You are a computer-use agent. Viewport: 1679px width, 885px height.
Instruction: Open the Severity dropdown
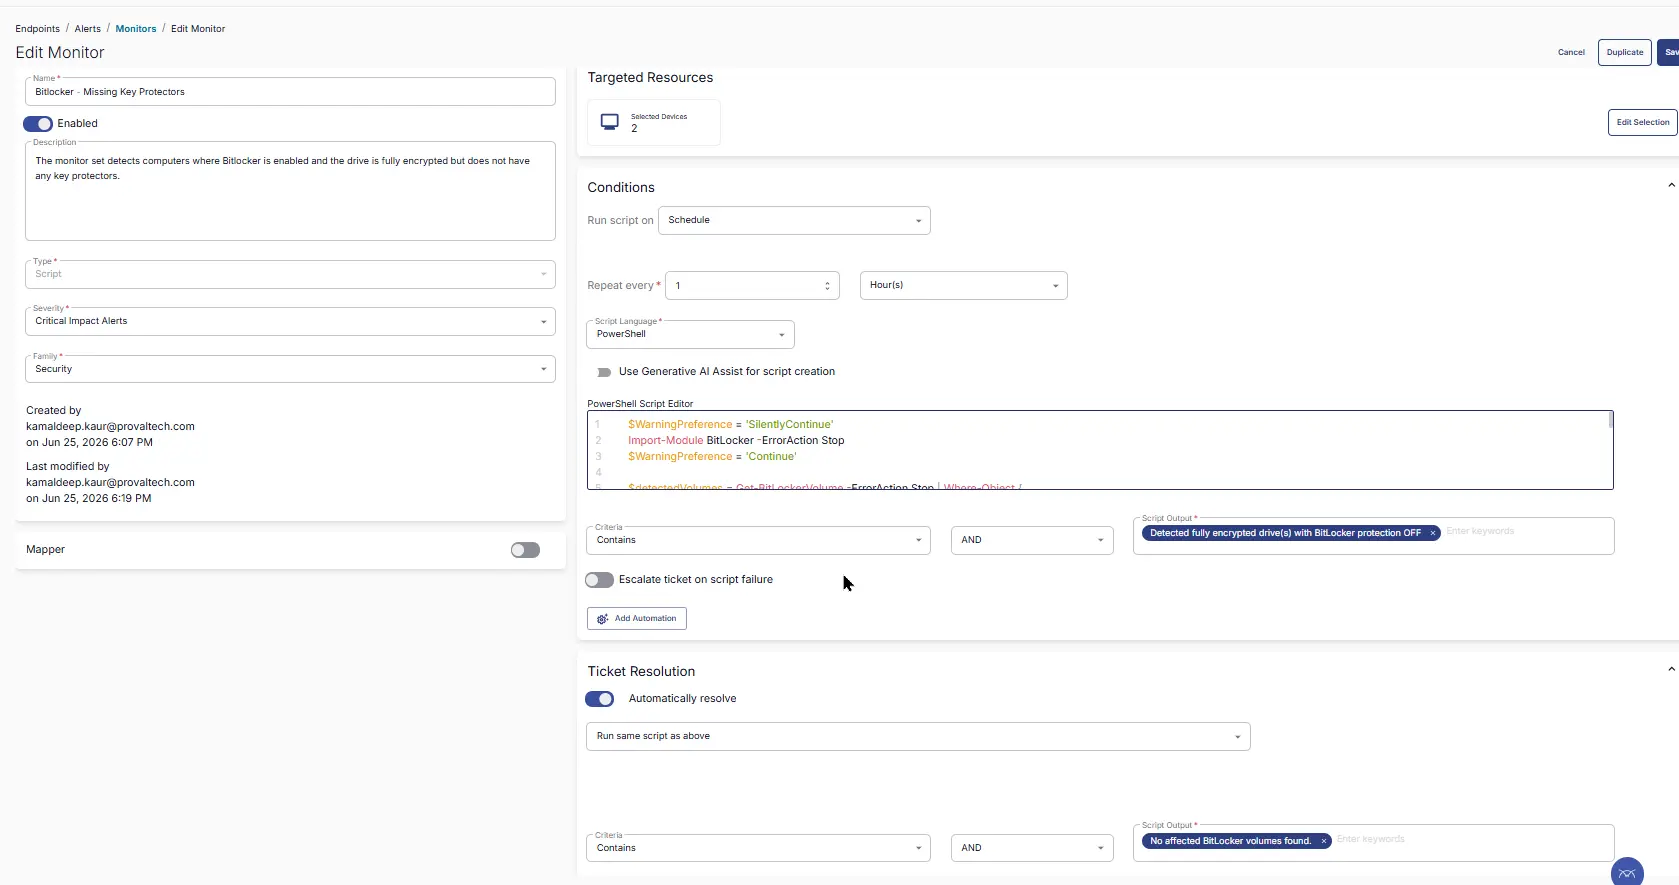tap(290, 321)
